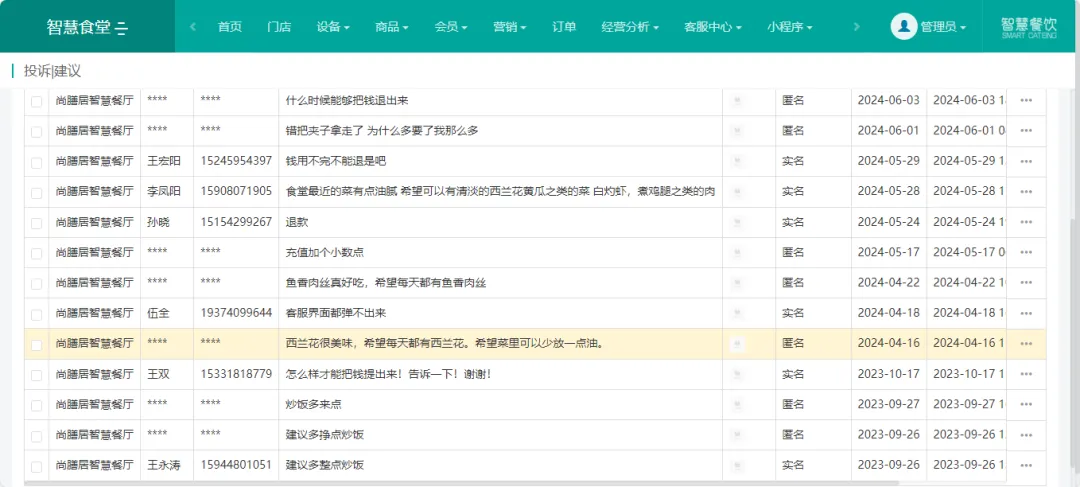Open more actions for 炒饭多来点 row
1080x487 pixels.
[x=1026, y=405]
